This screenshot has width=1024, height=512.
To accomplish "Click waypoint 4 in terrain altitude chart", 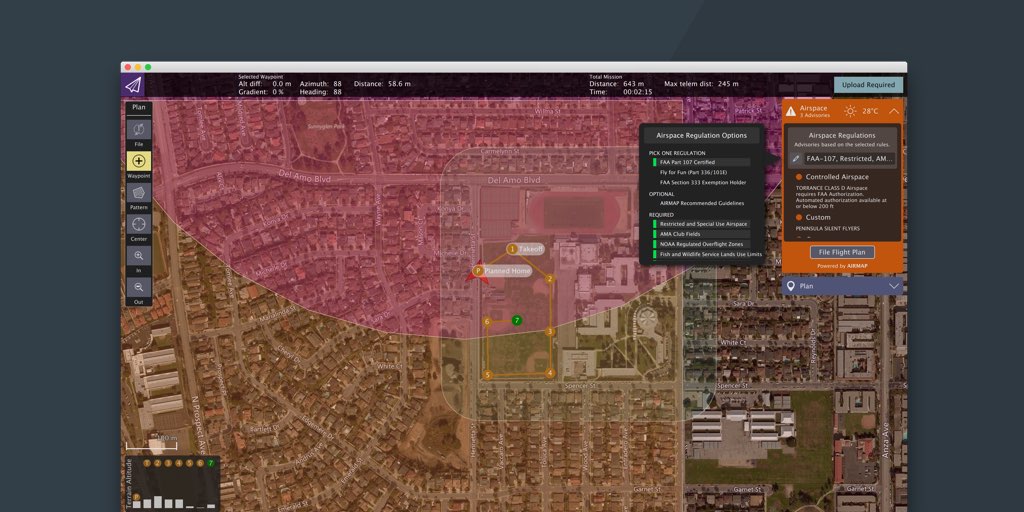I will click(x=179, y=463).
